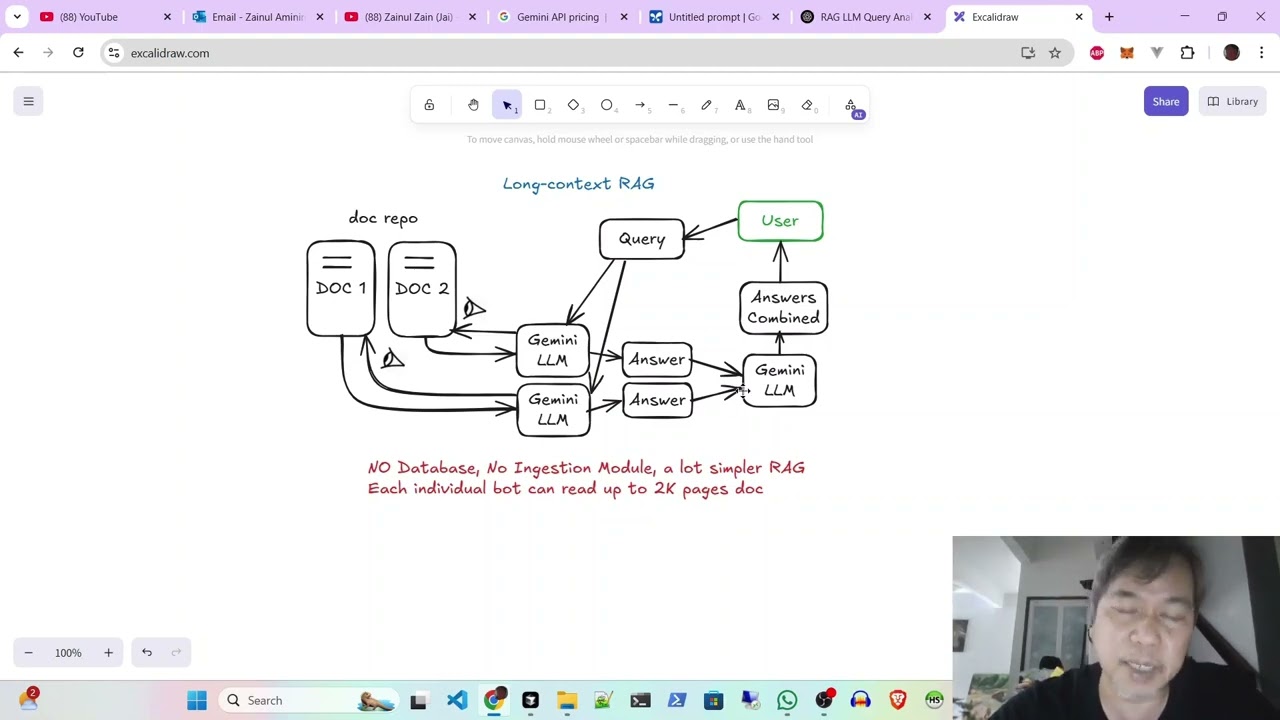Reload the Excalidraw page
Image resolution: width=1280 pixels, height=720 pixels.
coord(78,53)
